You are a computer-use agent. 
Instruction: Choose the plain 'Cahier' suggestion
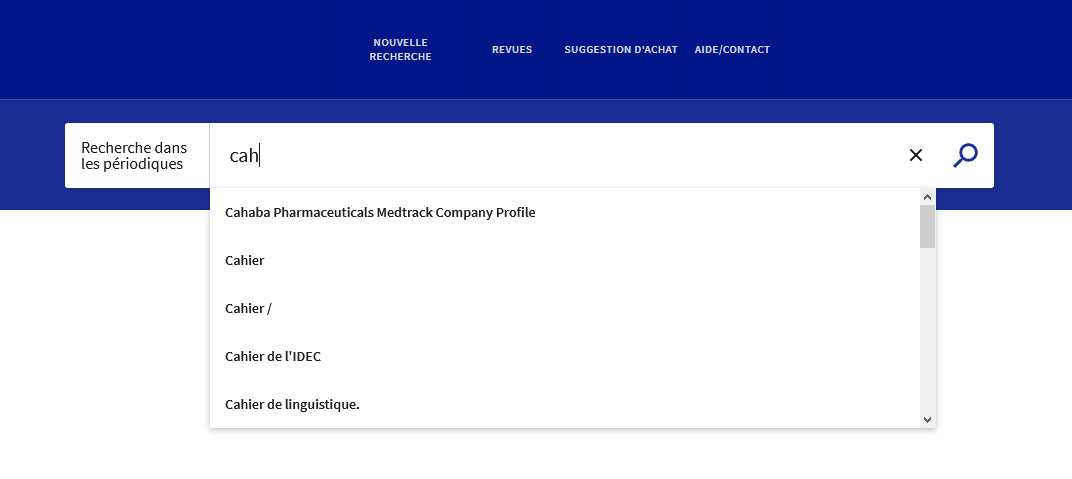pos(245,260)
